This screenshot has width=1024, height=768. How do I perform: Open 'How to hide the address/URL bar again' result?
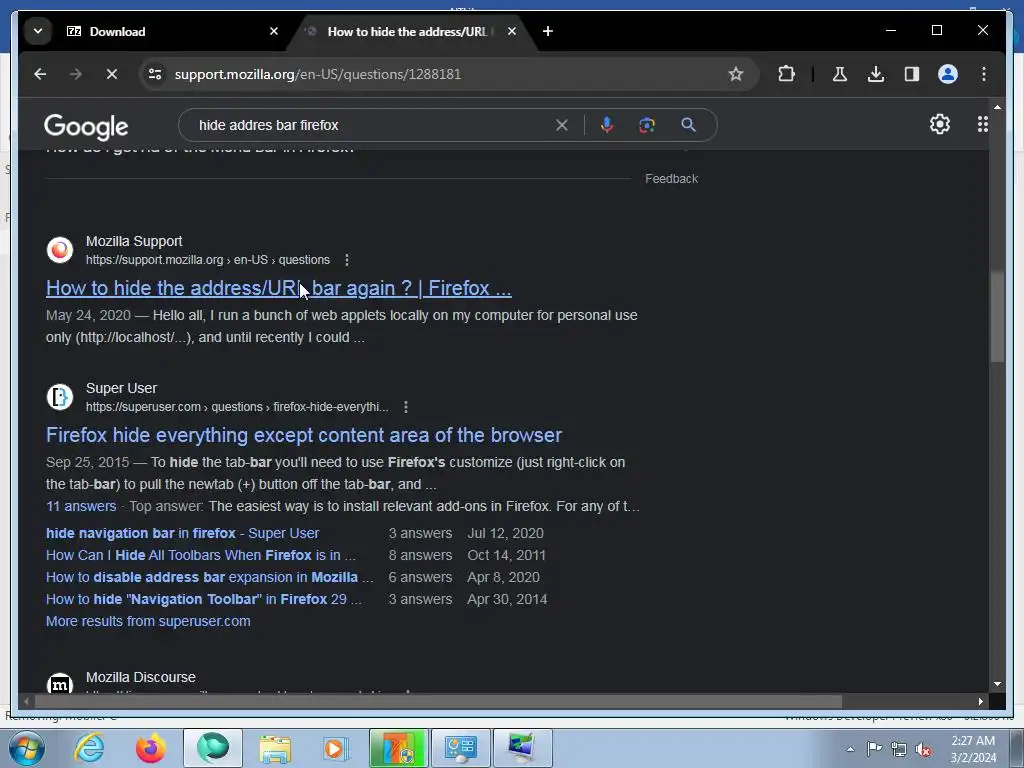278,288
